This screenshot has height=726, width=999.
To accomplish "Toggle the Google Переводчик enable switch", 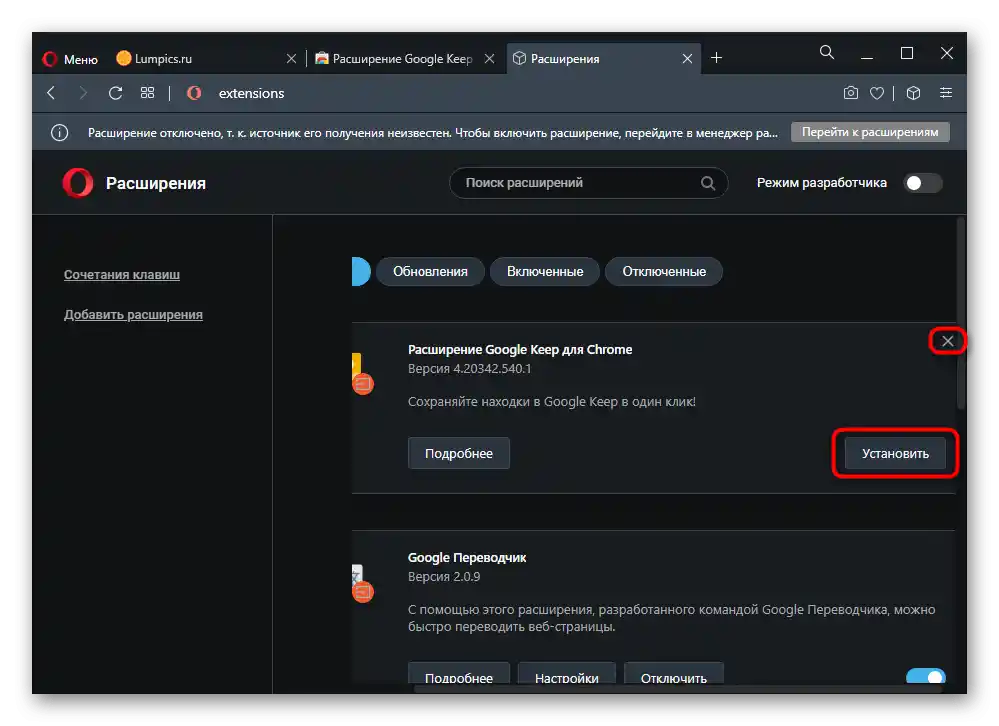I will pyautogui.click(x=926, y=676).
